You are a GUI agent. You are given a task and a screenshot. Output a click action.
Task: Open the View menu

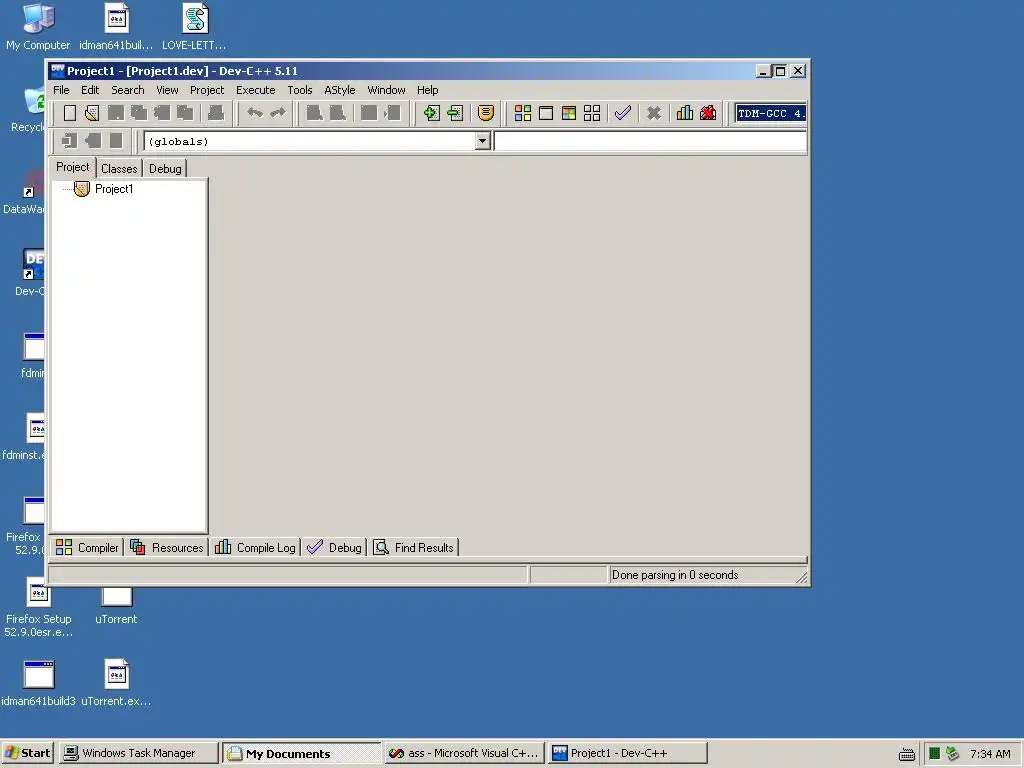[167, 90]
